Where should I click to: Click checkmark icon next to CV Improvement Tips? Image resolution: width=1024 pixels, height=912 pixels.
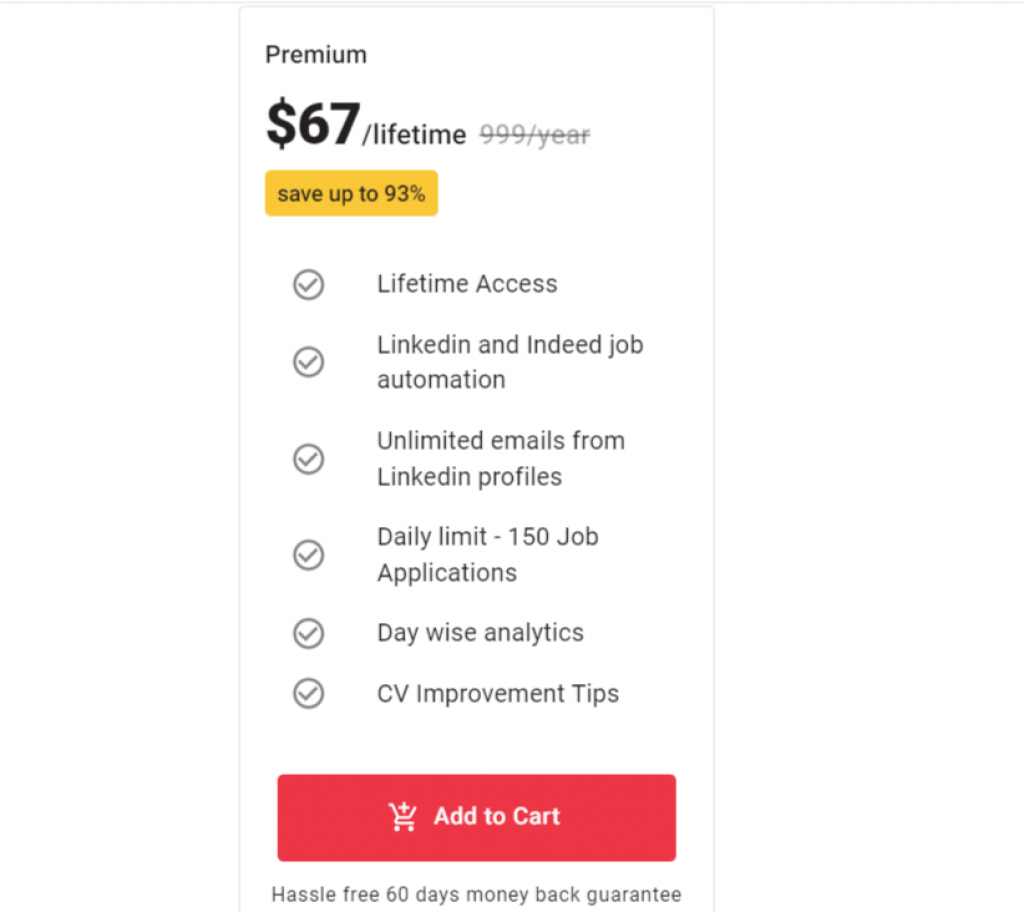point(308,693)
